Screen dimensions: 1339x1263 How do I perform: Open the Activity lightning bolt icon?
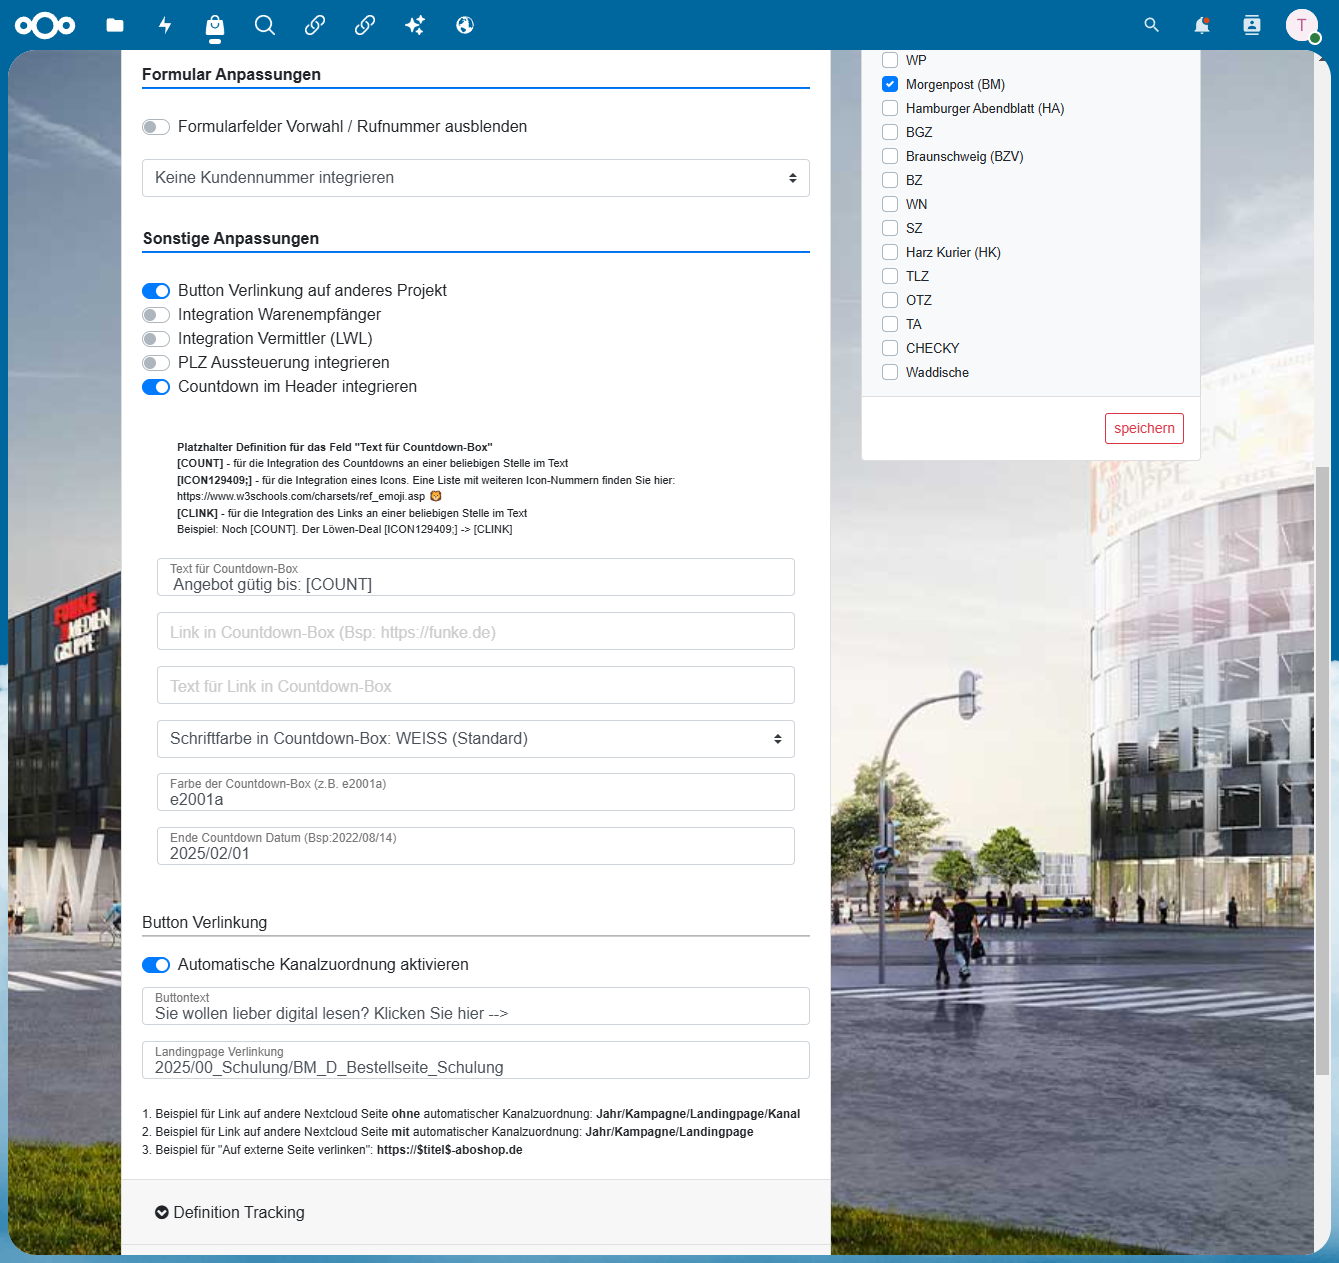click(x=165, y=25)
